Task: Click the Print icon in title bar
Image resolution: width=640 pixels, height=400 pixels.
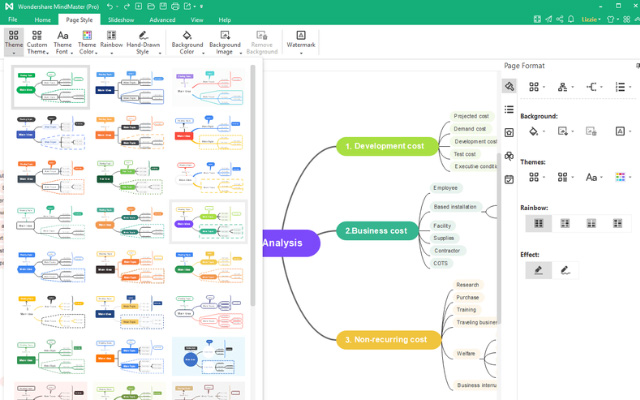Action: [x=175, y=7]
